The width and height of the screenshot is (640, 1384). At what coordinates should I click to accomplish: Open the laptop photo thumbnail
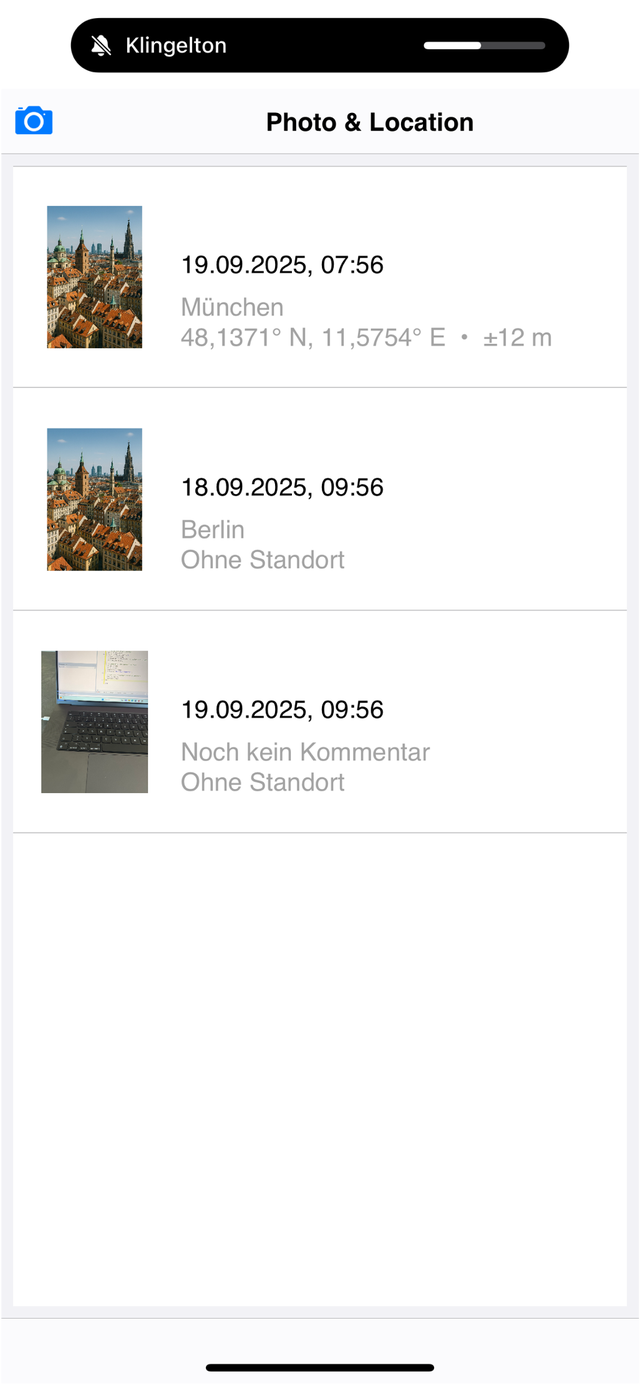(94, 722)
